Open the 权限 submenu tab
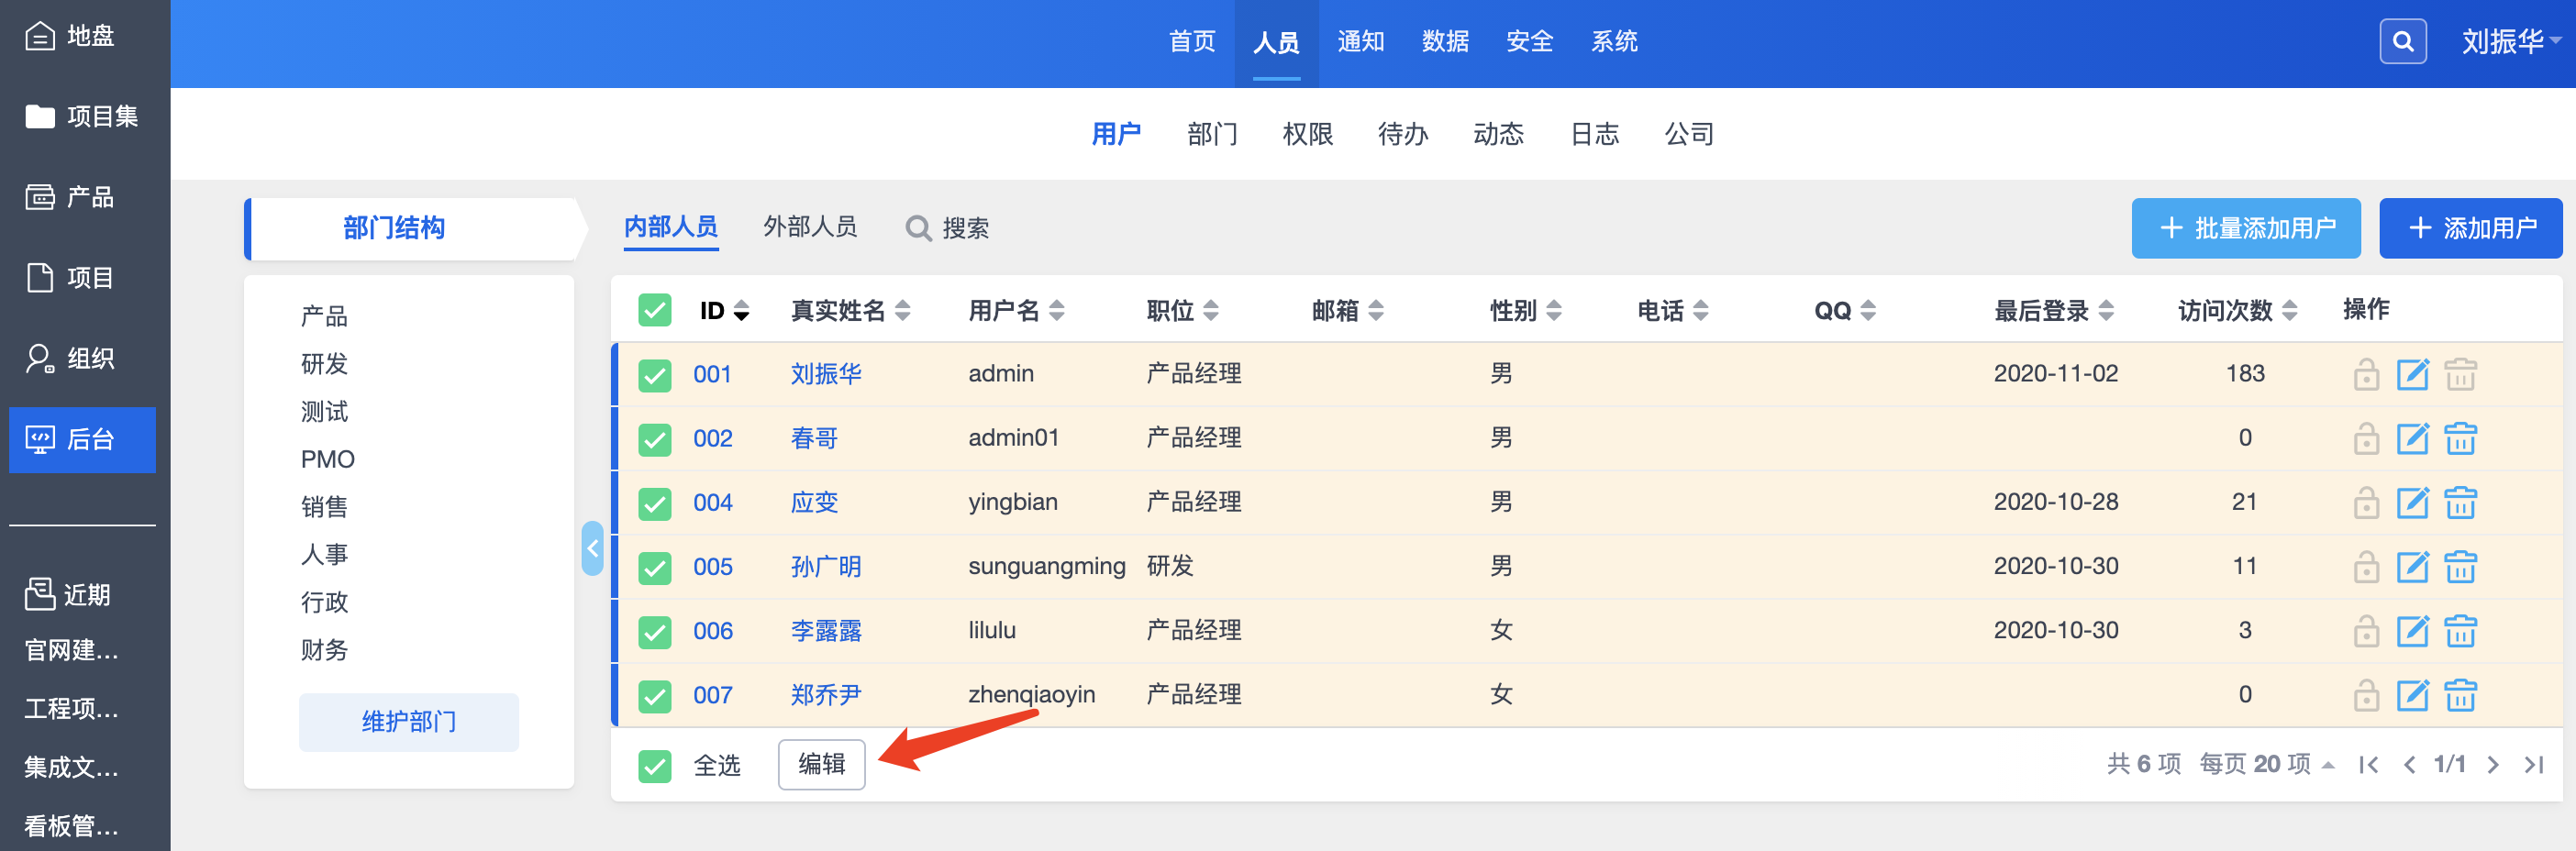Viewport: 2576px width, 851px height. [1307, 134]
